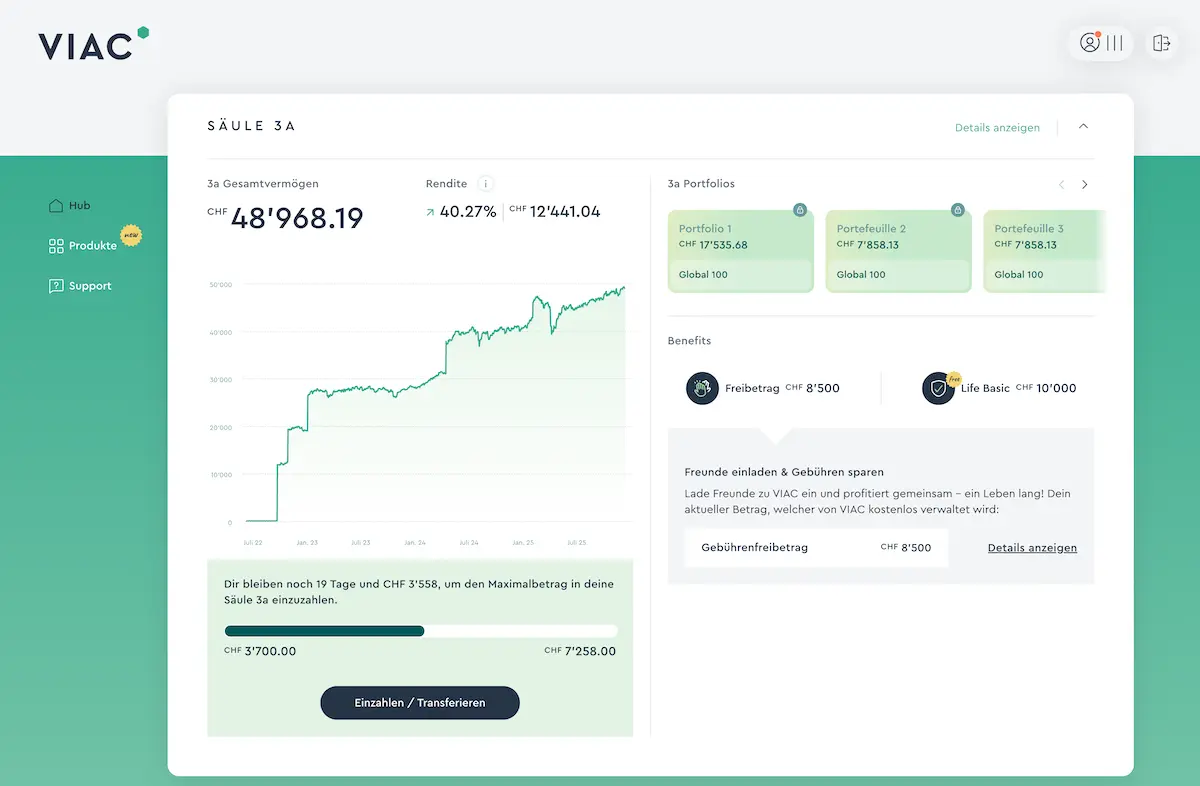Click the lock icon on Portfolio 1
Screen dimensions: 1200x786
point(799,210)
